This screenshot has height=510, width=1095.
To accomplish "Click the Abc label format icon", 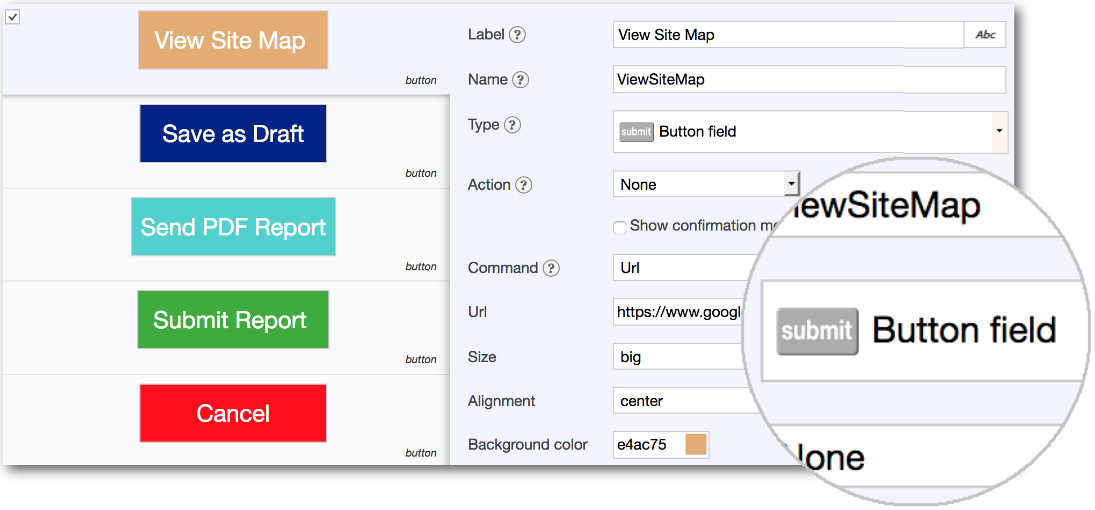I will [x=985, y=35].
